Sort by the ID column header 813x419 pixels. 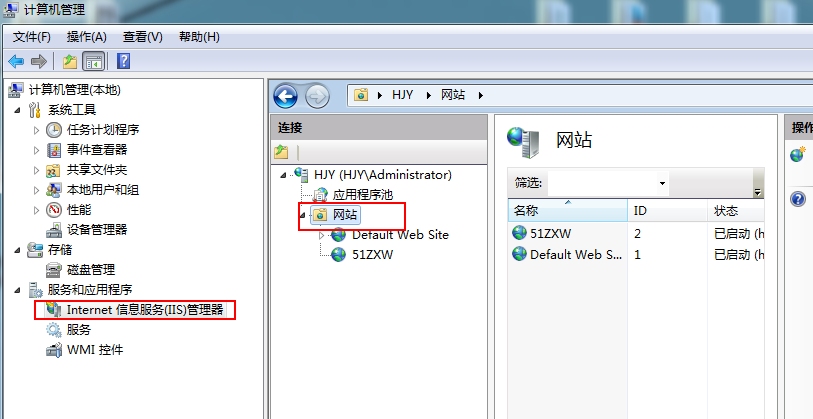tap(668, 211)
